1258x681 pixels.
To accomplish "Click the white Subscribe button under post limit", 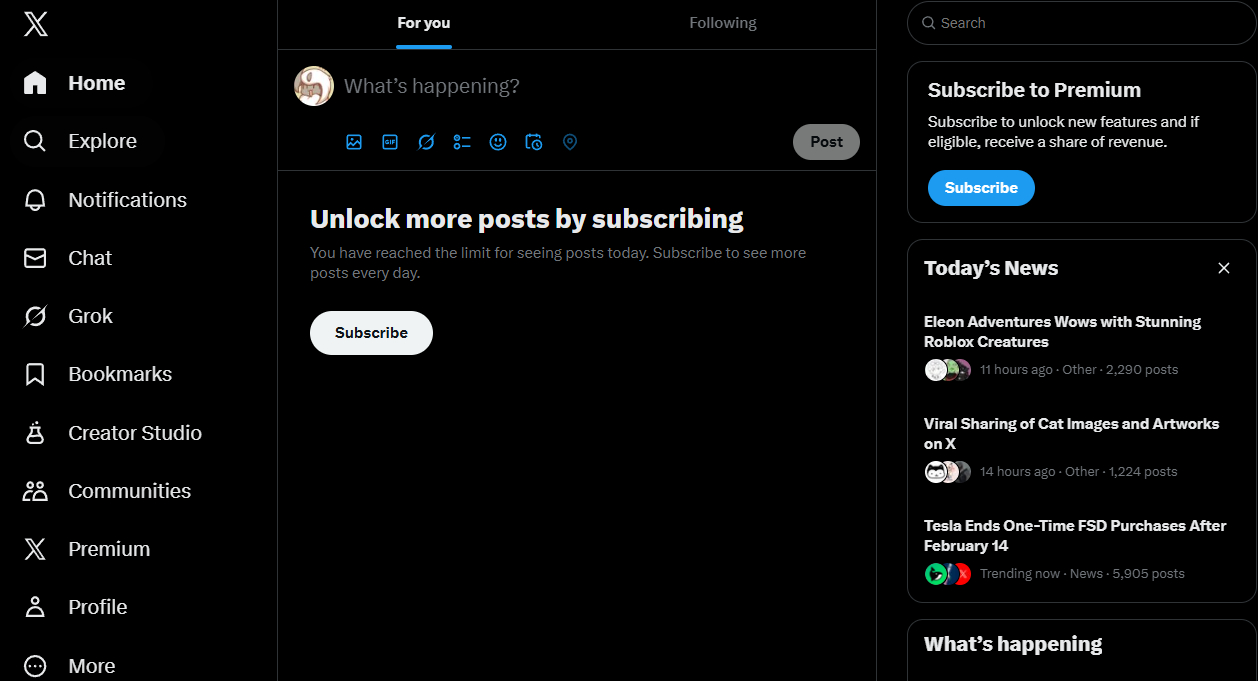I will point(371,333).
